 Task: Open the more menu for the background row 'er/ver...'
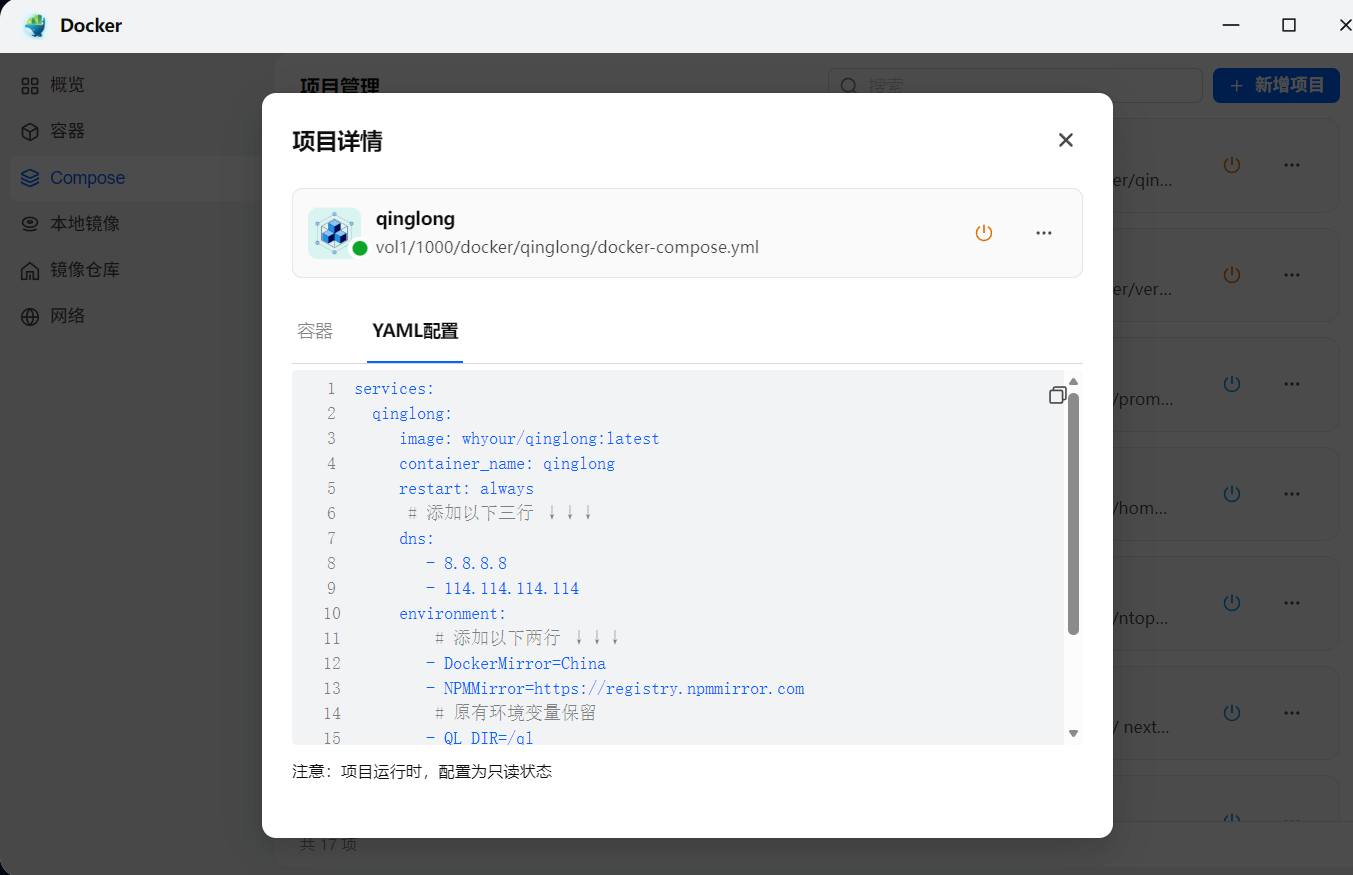[1292, 274]
